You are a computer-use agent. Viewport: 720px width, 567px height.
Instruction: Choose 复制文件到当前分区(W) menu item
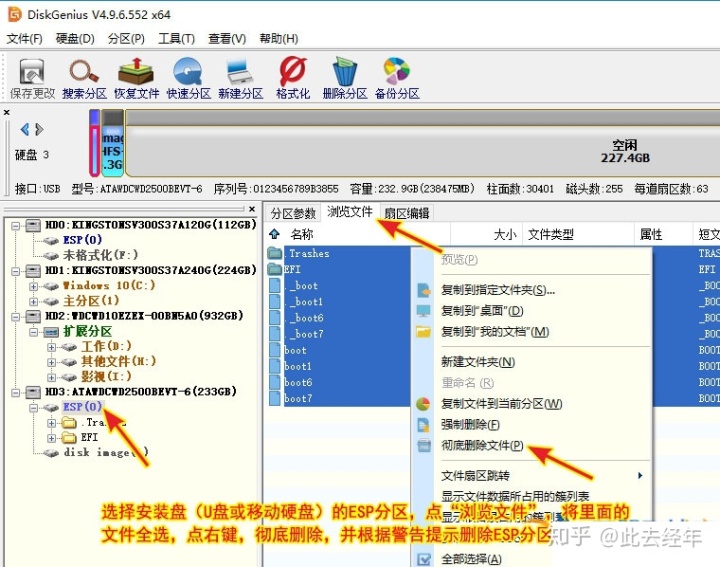[x=501, y=404]
